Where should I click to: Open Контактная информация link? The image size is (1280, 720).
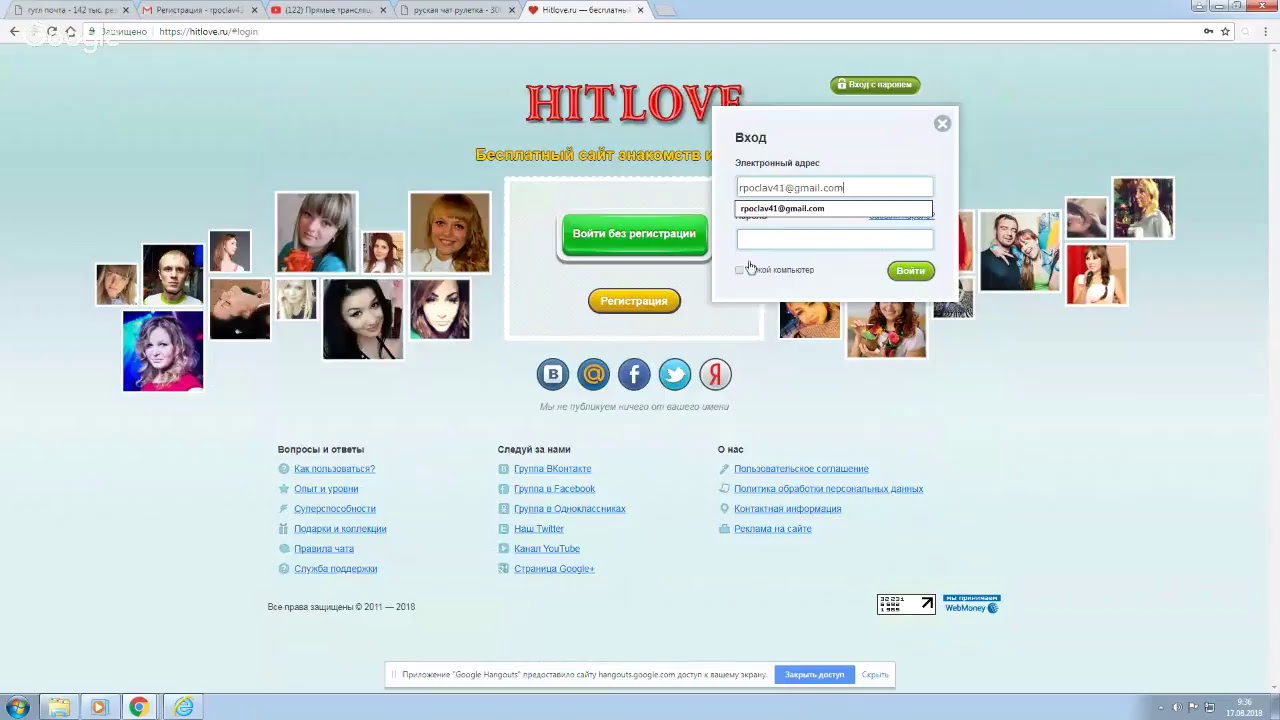pyautogui.click(x=787, y=509)
